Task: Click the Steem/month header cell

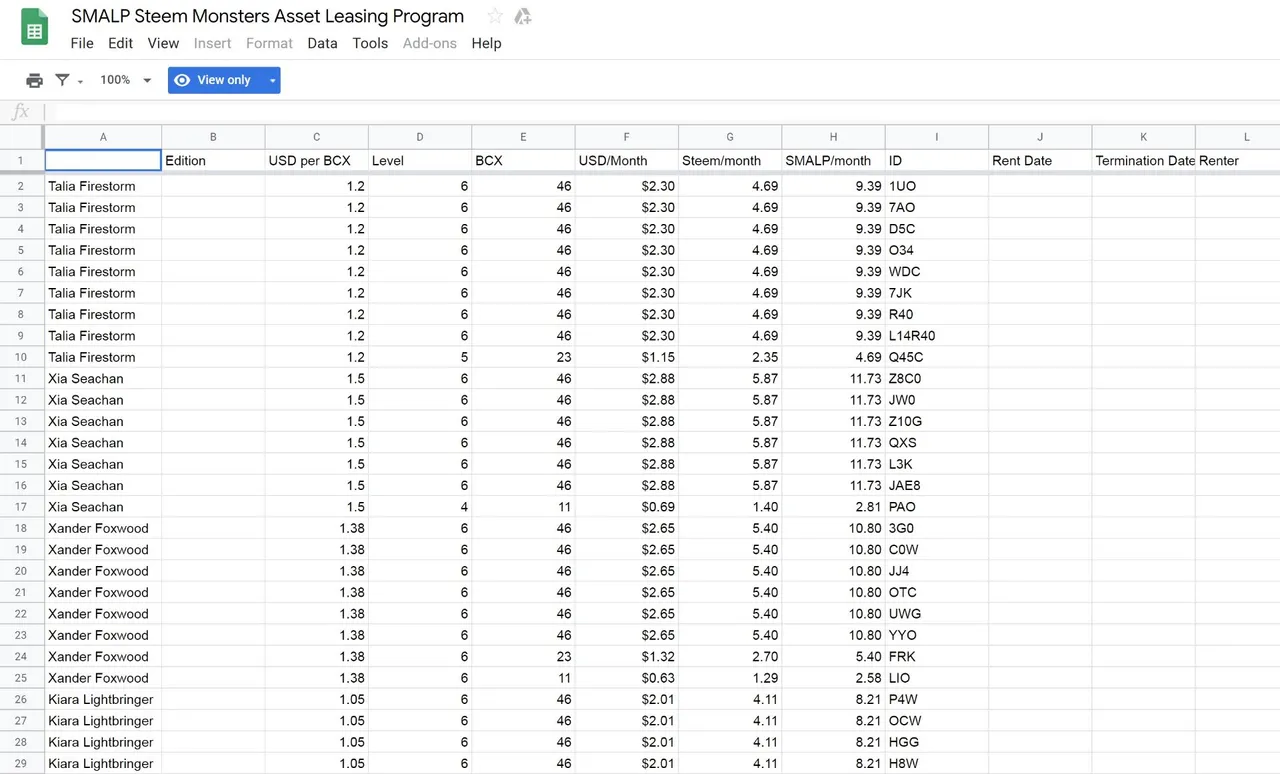Action: pos(730,160)
